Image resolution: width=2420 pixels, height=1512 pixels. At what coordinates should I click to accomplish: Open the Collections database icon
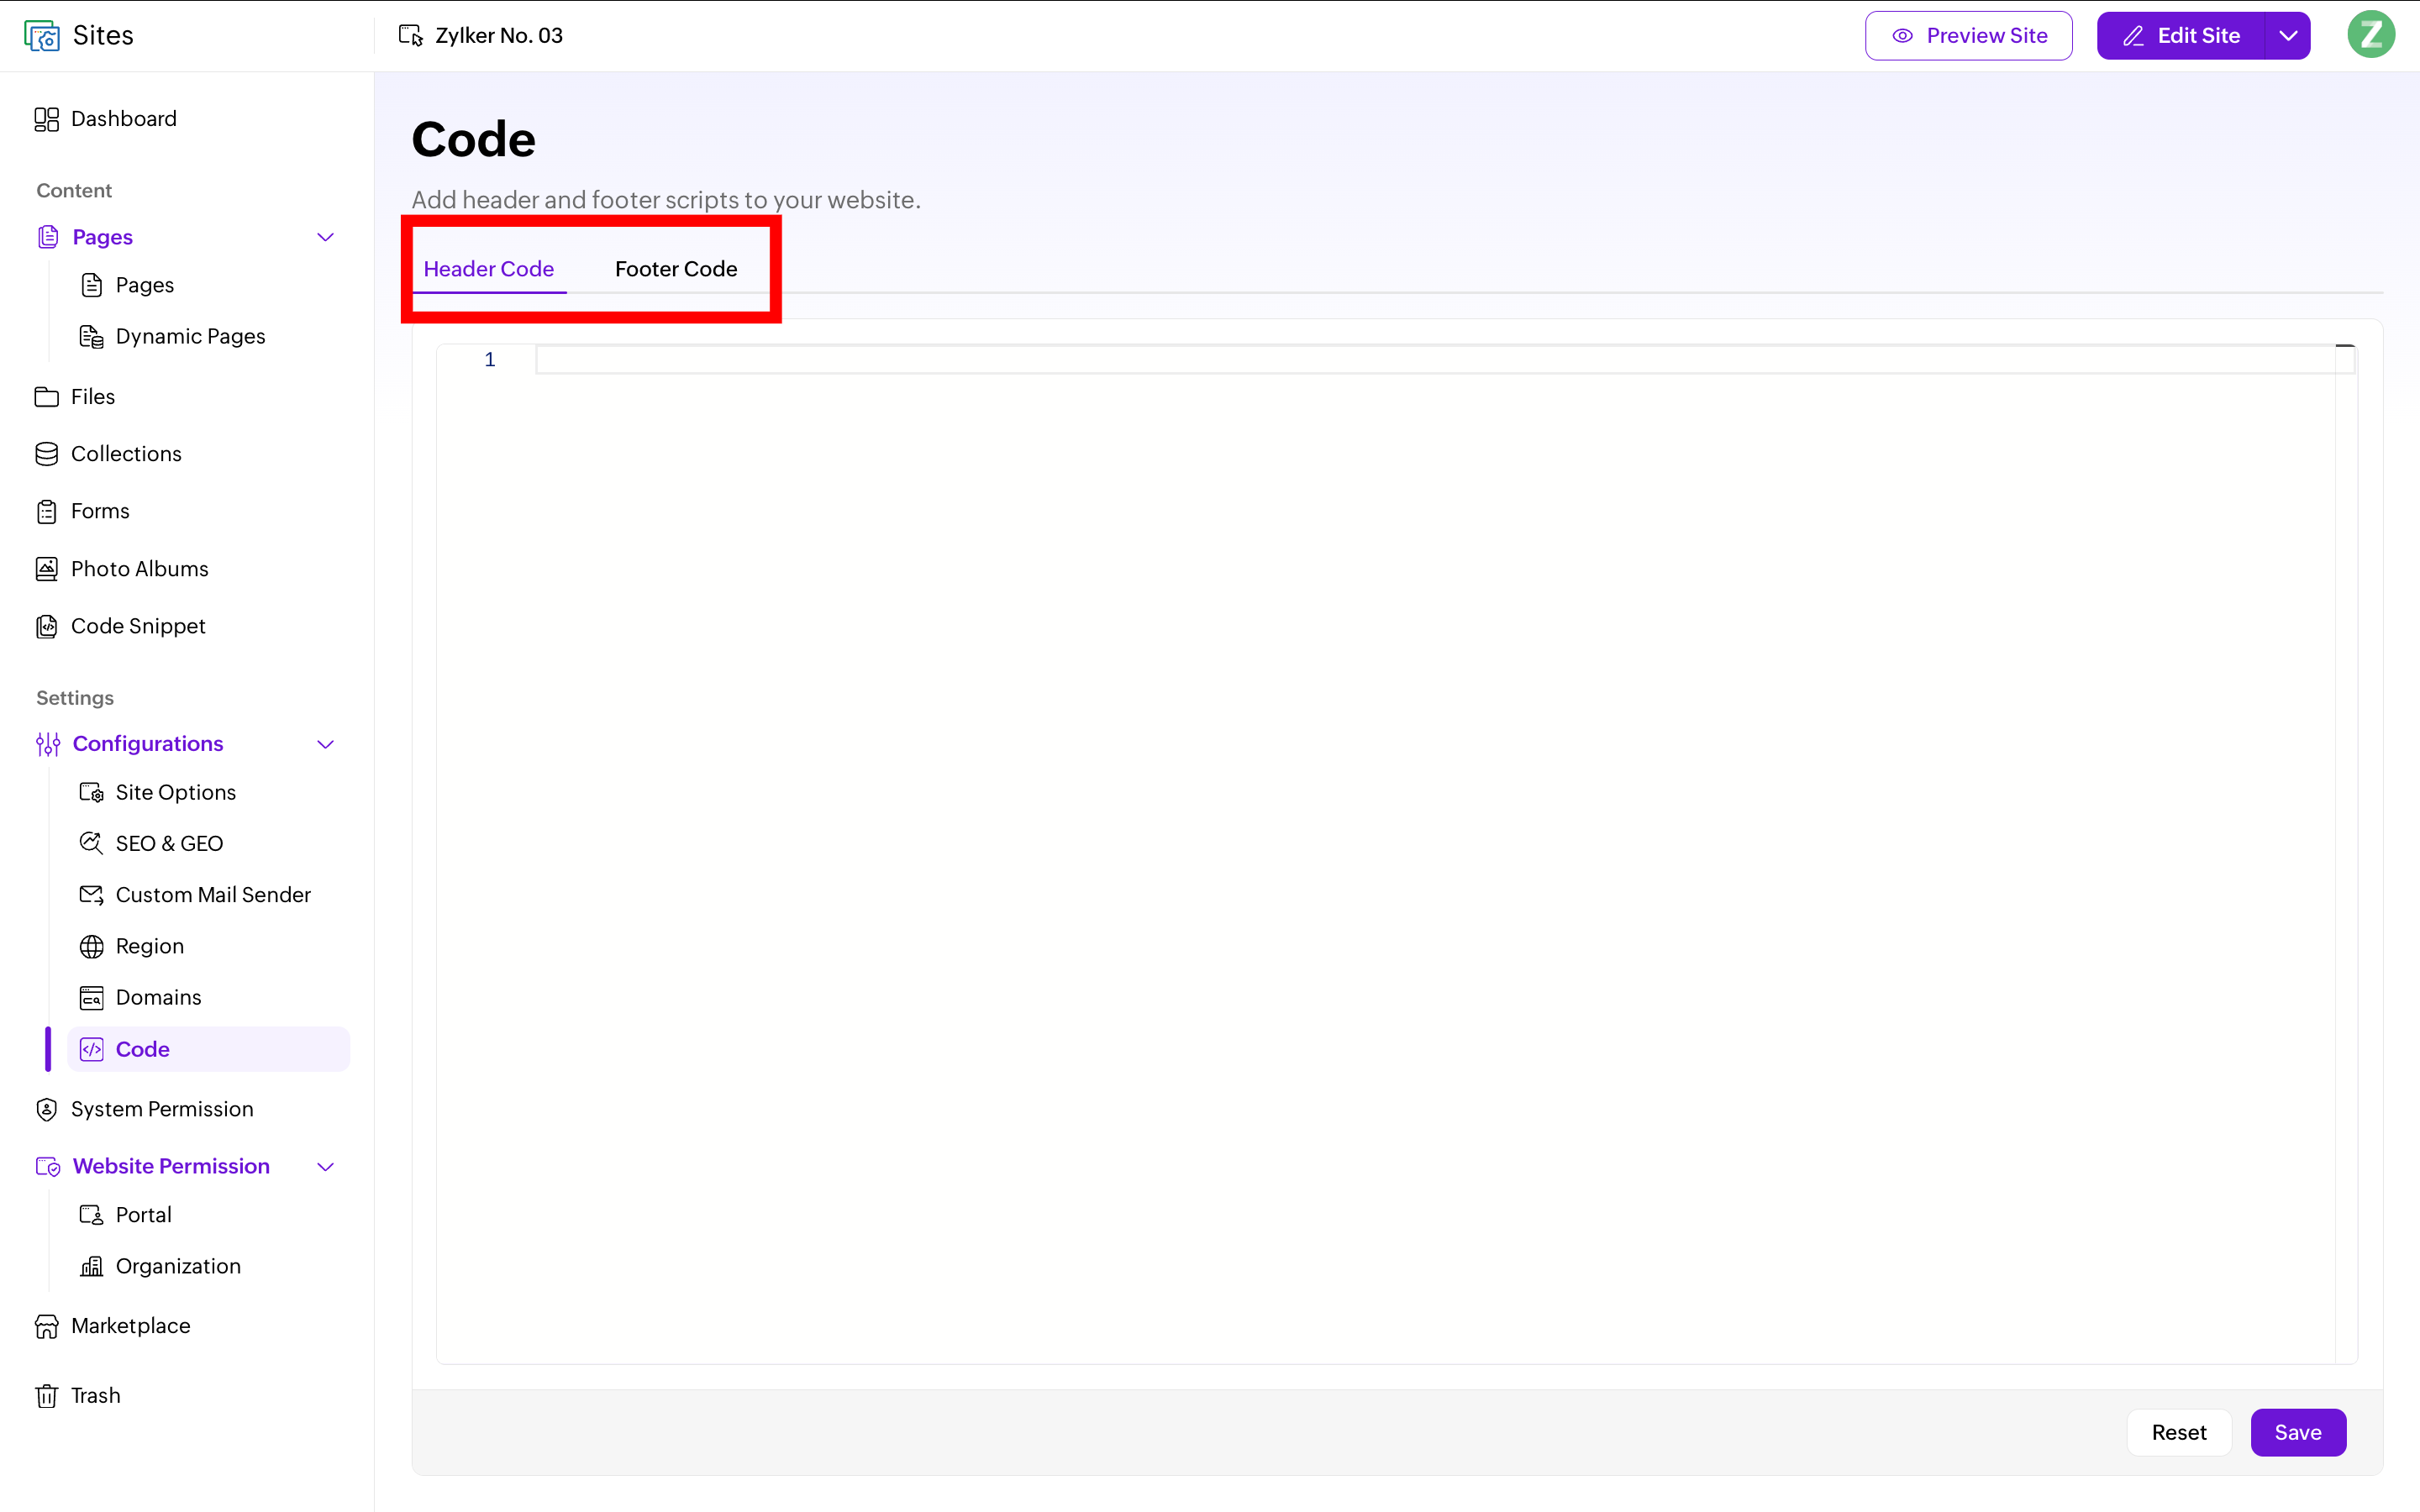(47, 454)
